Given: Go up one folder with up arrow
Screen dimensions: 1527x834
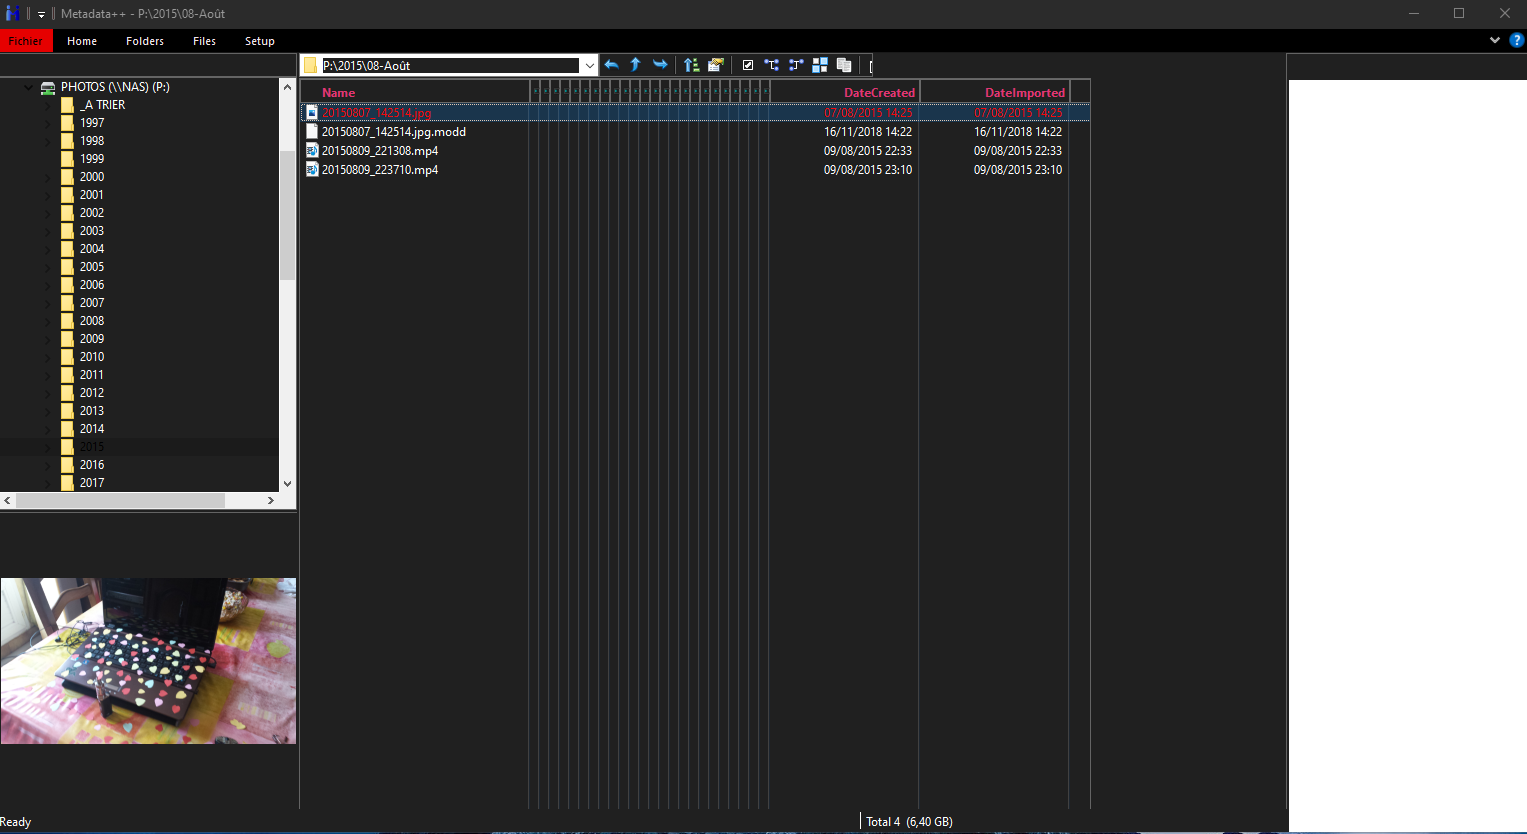Looking at the screenshot, I should coord(635,65).
